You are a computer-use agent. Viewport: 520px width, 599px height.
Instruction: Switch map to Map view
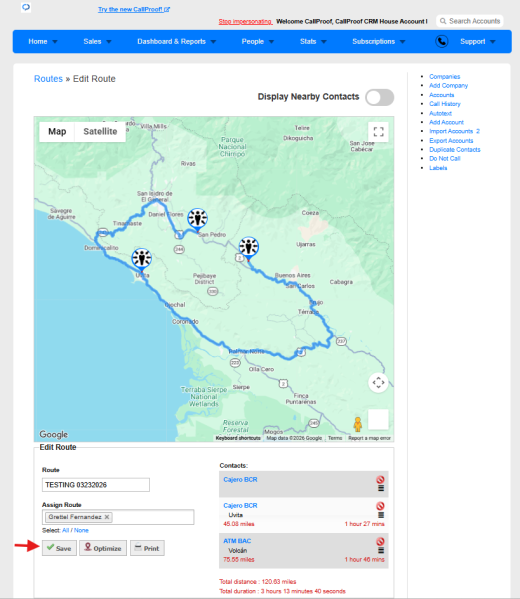click(57, 131)
